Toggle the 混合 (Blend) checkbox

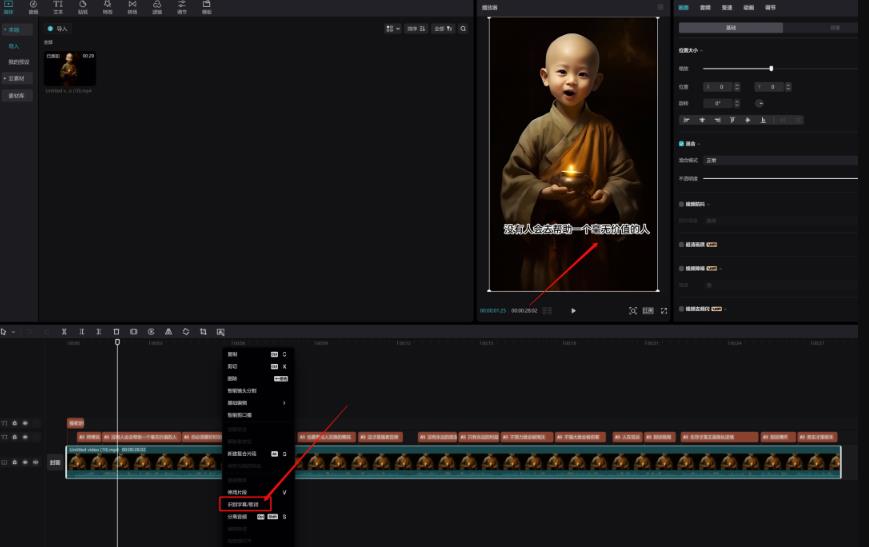point(682,144)
